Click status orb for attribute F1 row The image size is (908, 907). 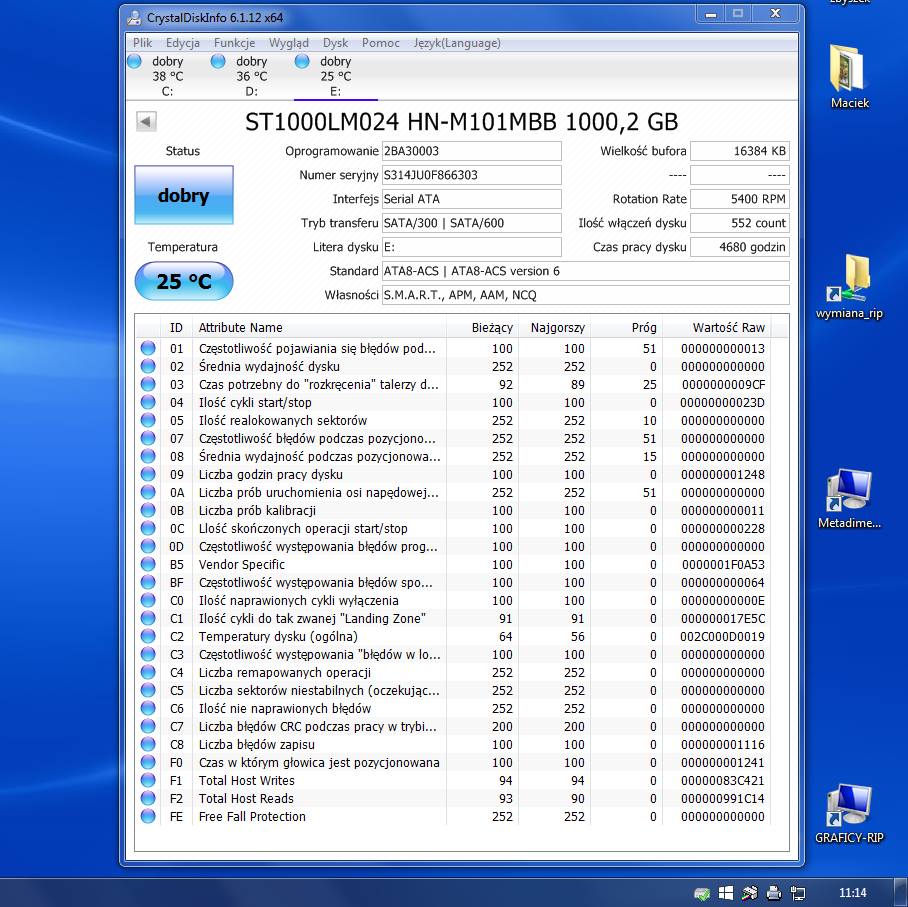[148, 780]
